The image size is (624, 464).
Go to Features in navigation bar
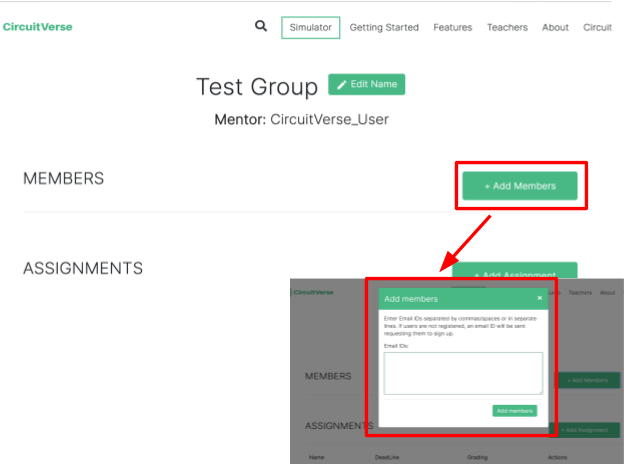click(x=453, y=28)
